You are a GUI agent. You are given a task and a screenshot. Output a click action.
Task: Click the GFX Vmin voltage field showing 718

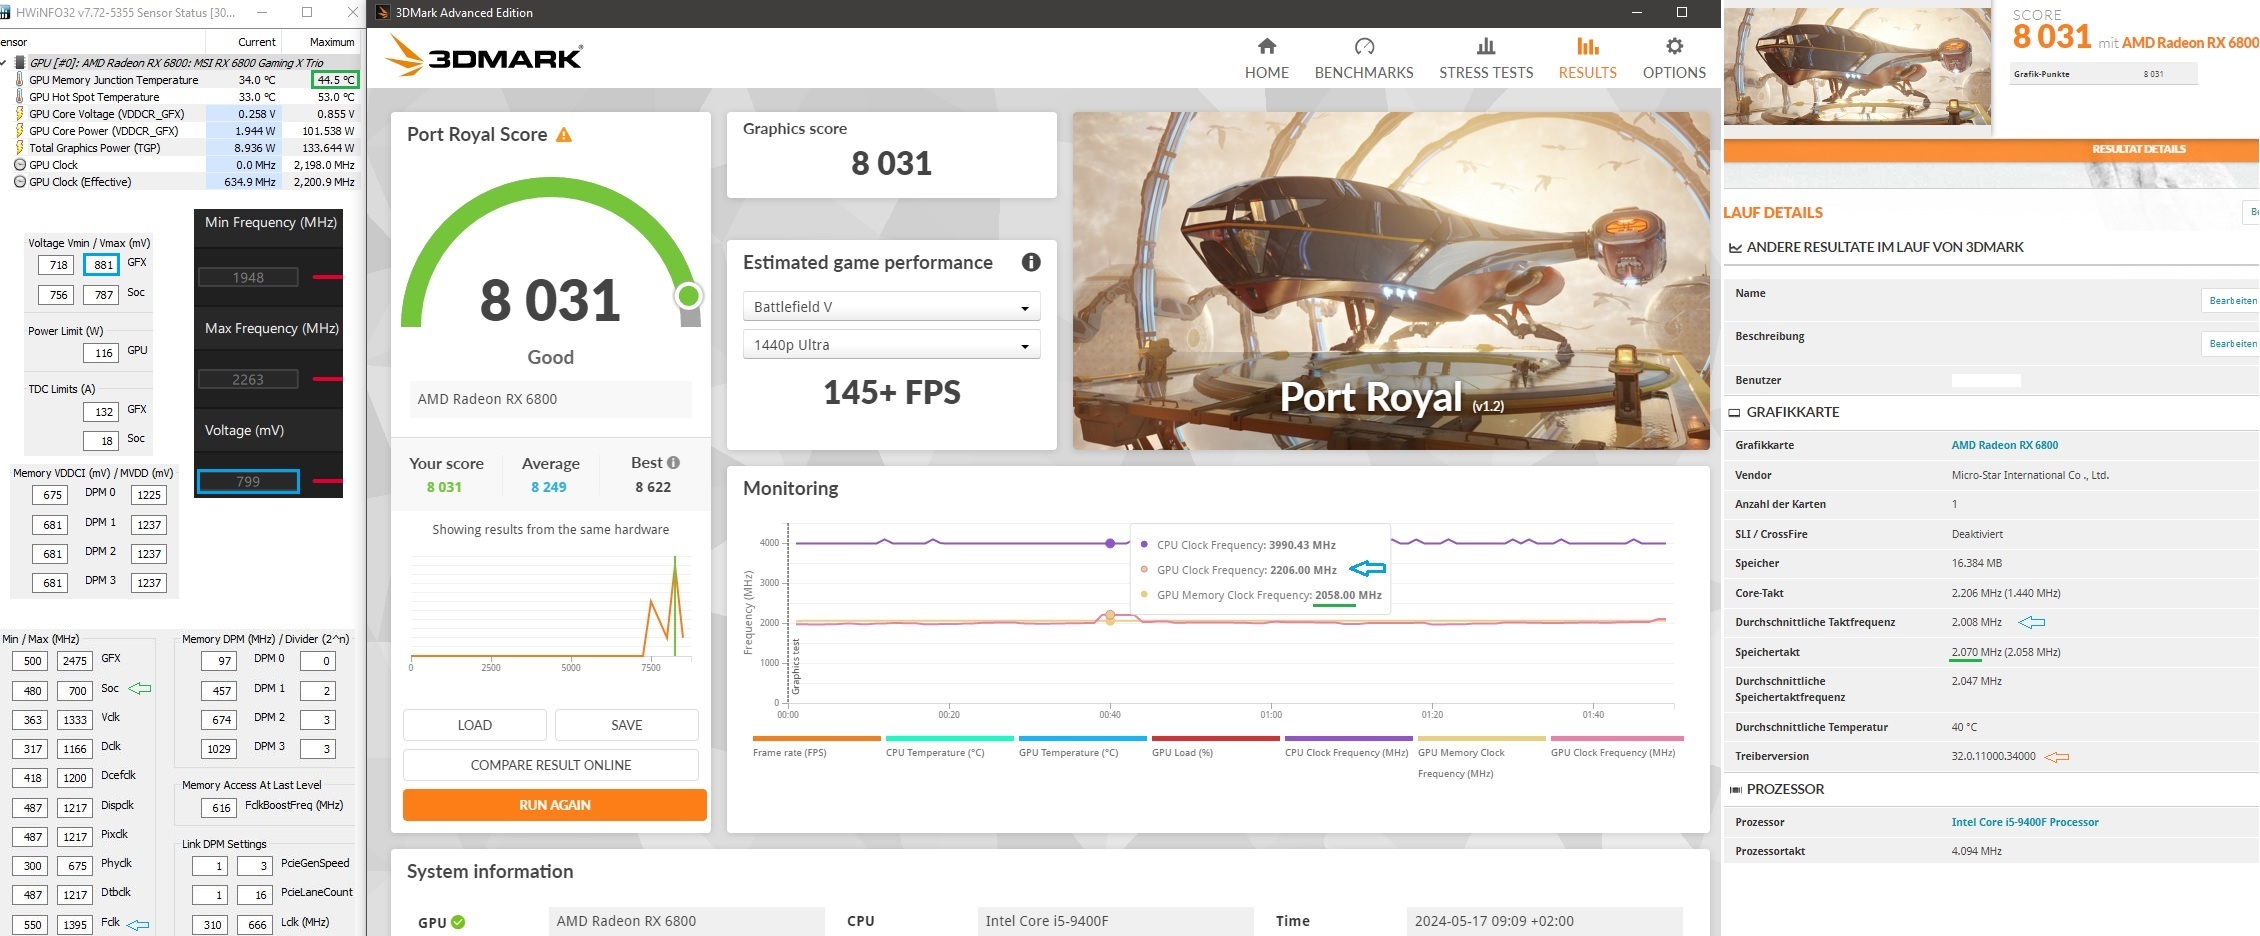coord(56,265)
